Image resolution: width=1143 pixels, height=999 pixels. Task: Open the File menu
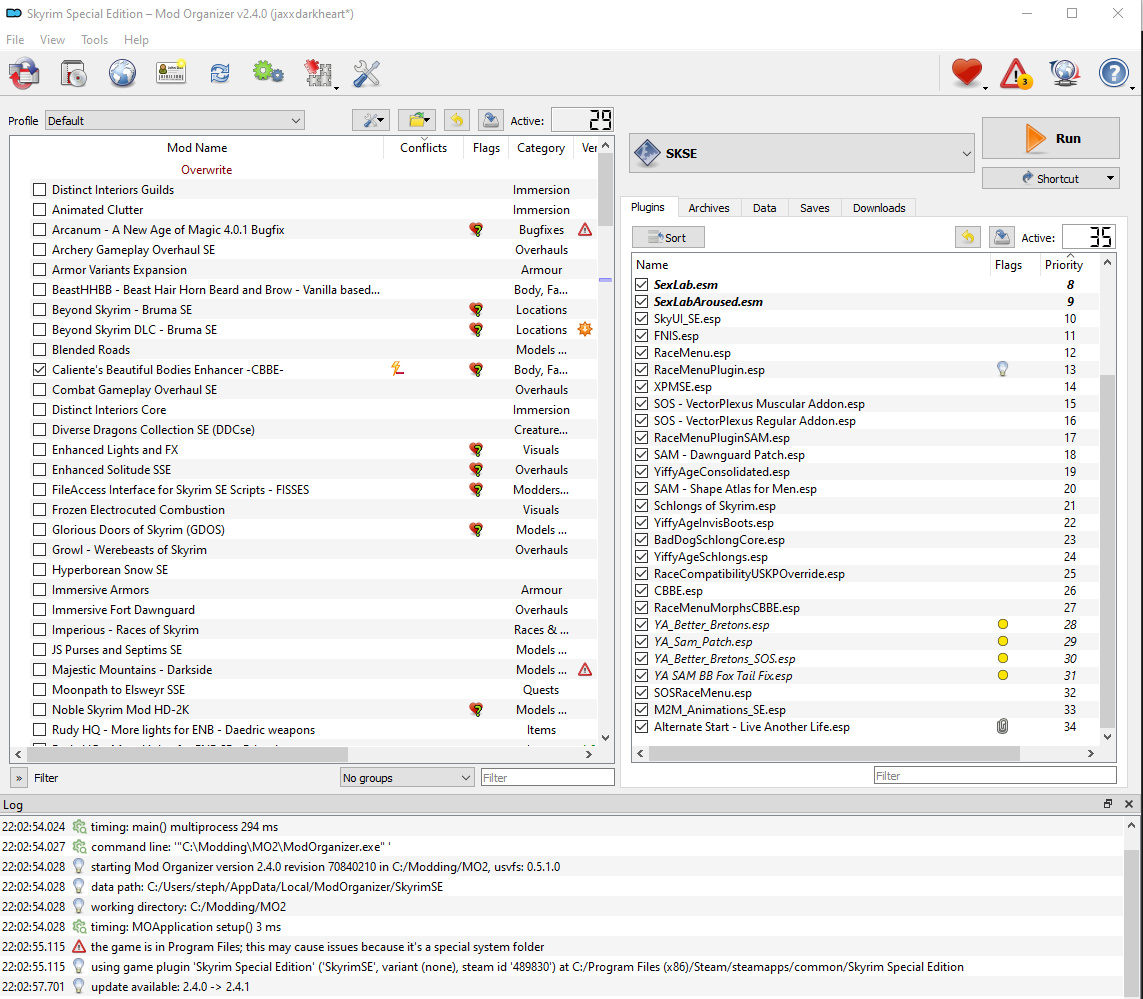[15, 39]
